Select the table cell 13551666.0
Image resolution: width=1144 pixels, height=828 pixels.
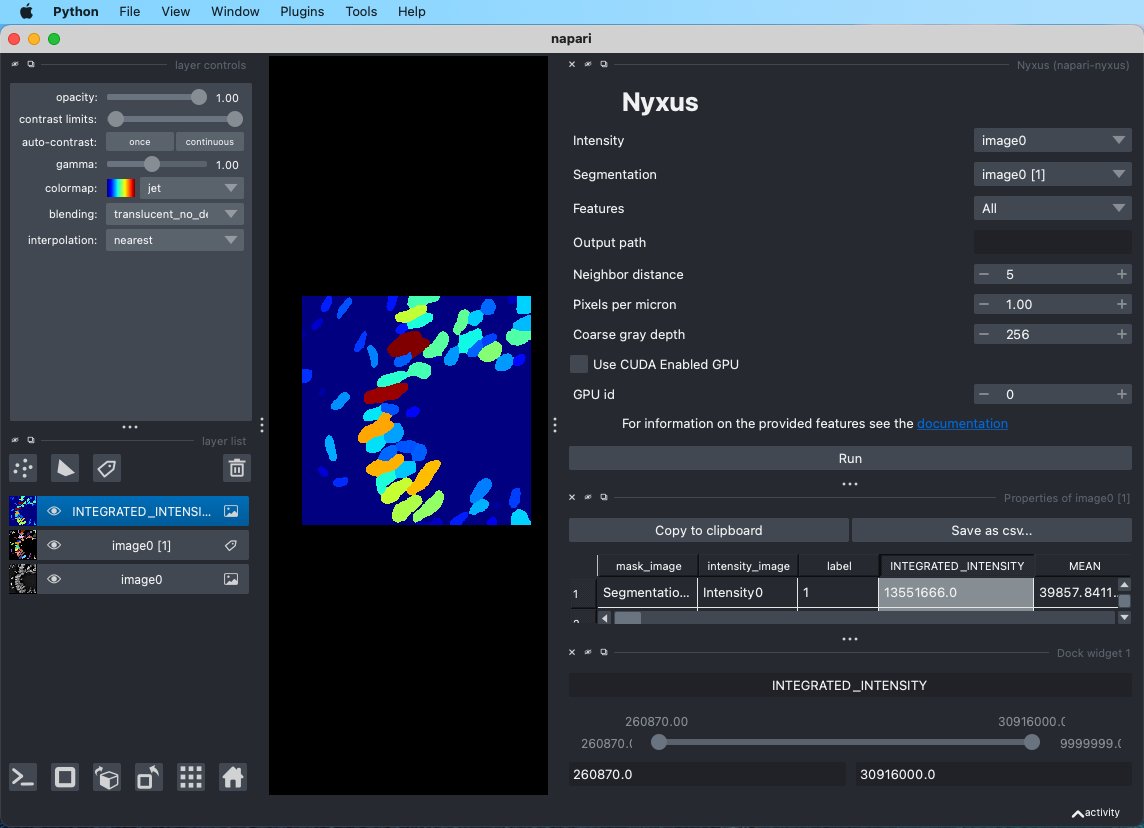[956, 592]
